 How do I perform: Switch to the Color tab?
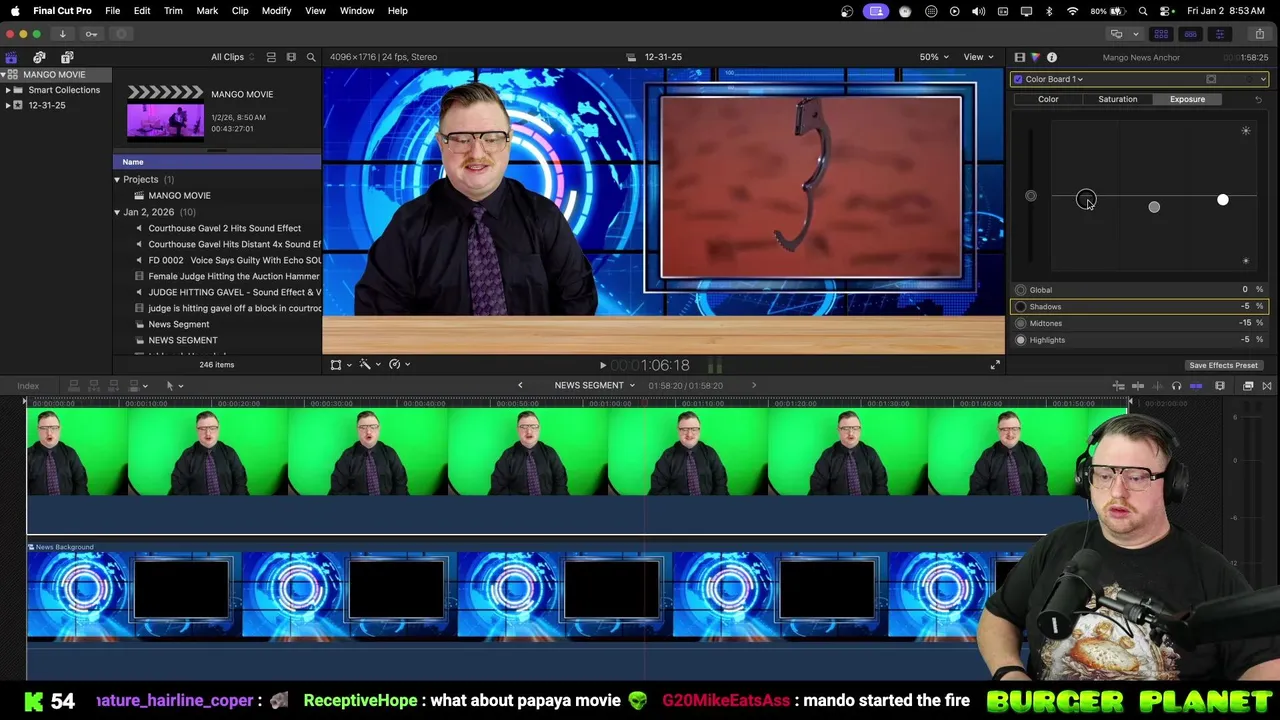[1048, 99]
